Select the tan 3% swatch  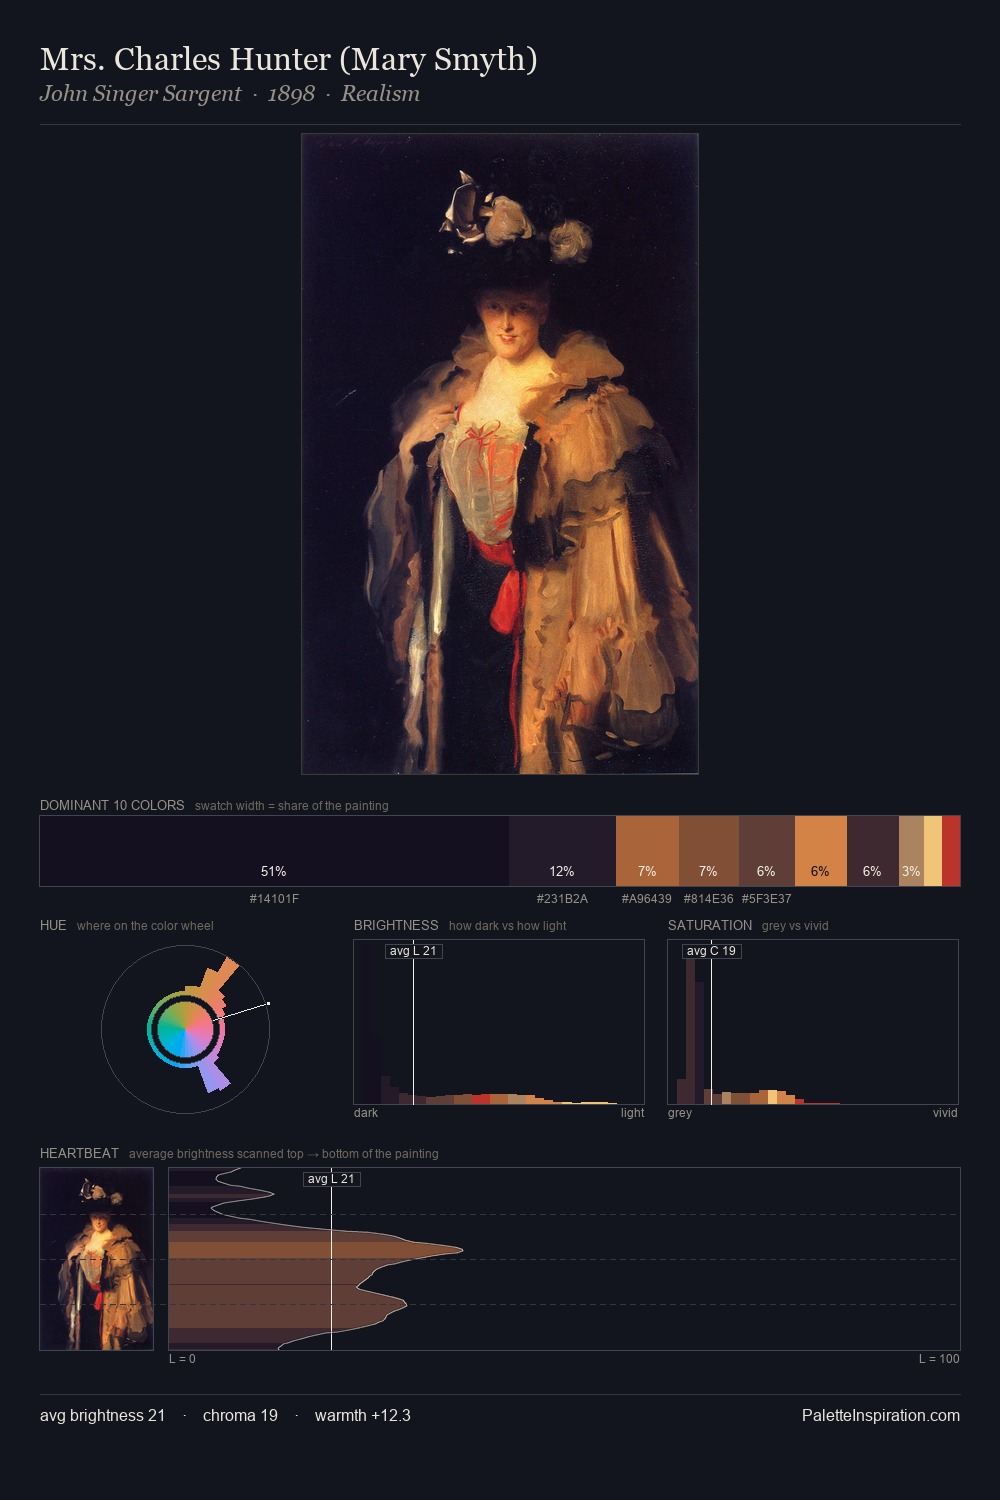911,851
